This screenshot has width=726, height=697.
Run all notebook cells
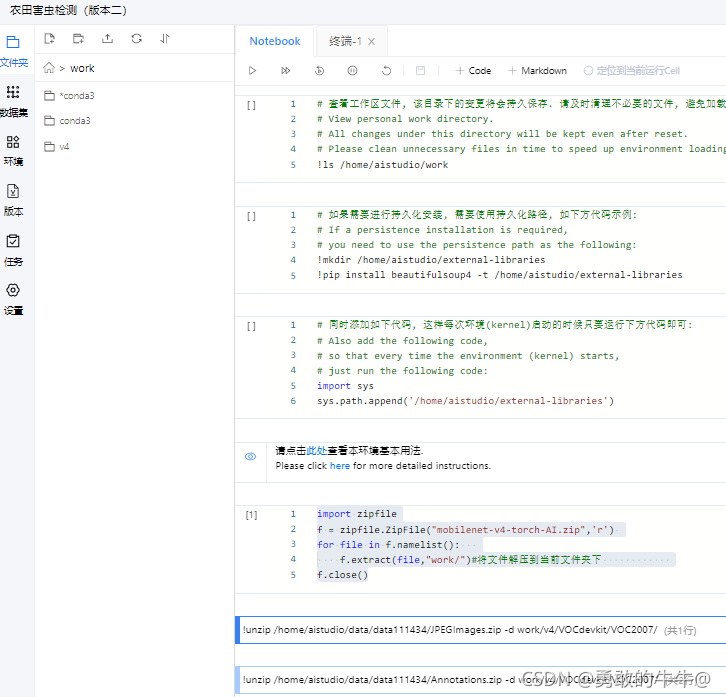[x=286, y=71]
